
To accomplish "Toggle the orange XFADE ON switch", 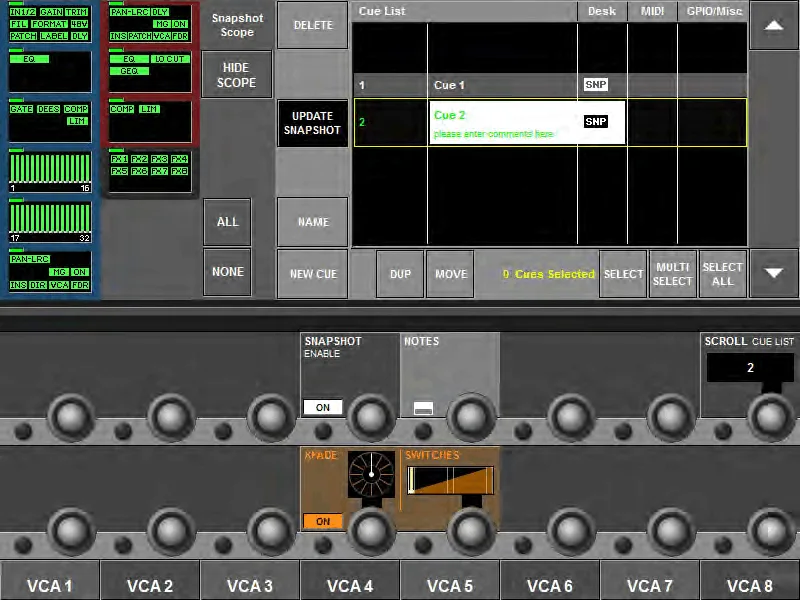I will 322,521.
